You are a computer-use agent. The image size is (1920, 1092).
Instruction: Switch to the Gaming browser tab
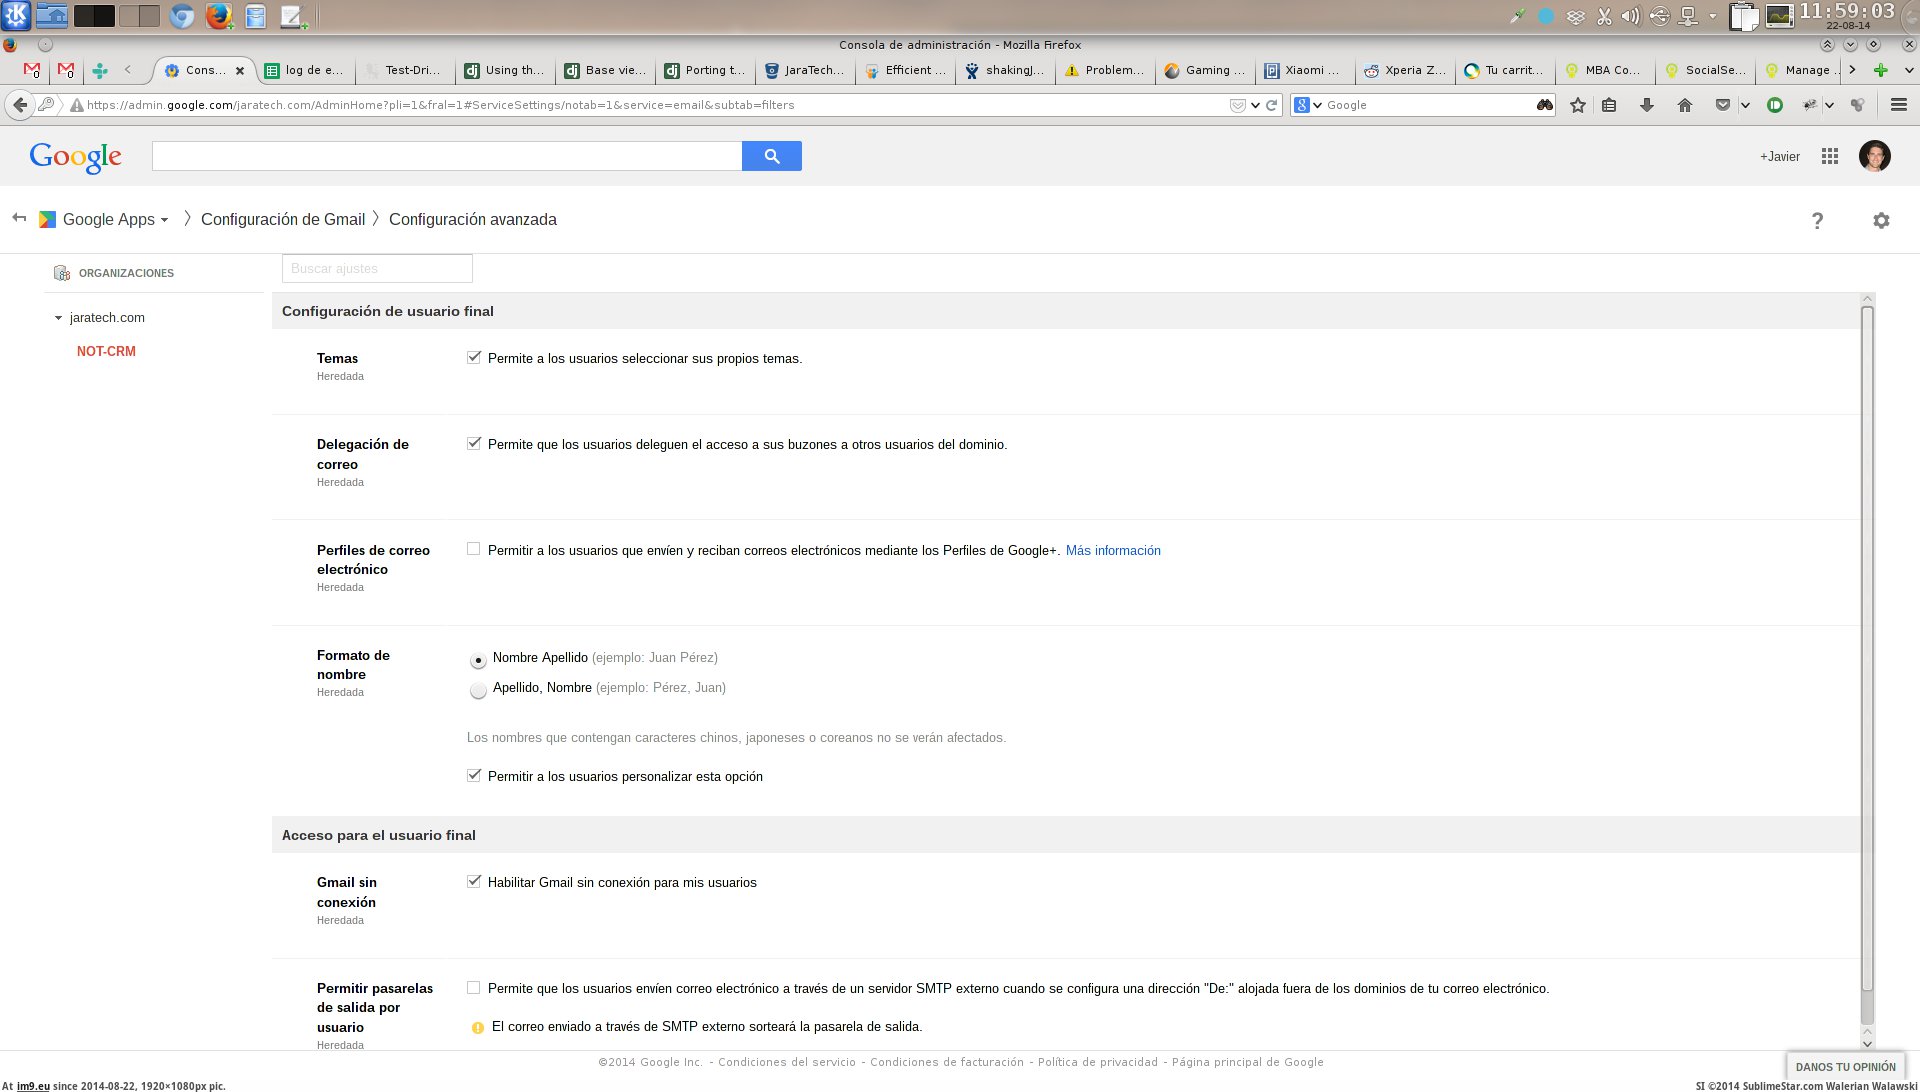[x=1205, y=70]
